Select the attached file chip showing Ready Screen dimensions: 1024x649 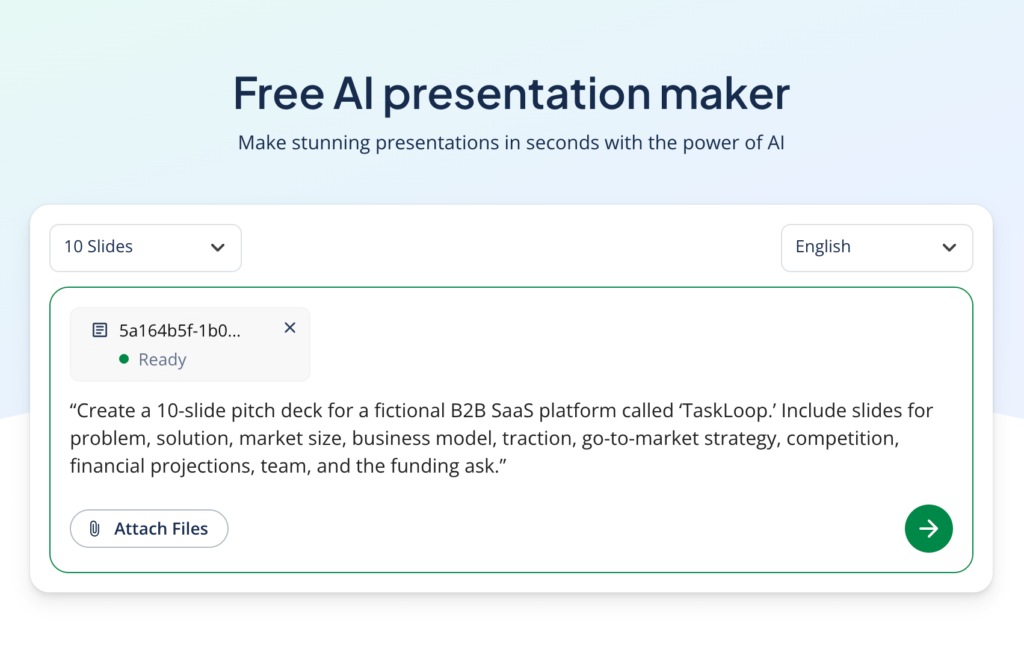(189, 344)
